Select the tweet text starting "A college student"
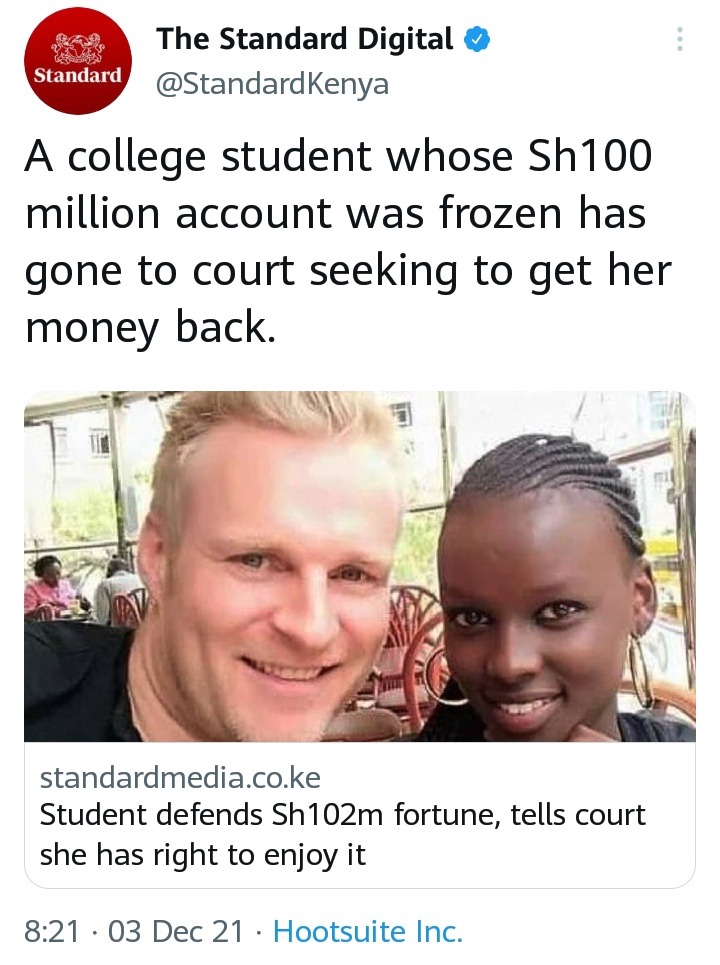The height and width of the screenshot is (965, 720). tap(348, 242)
